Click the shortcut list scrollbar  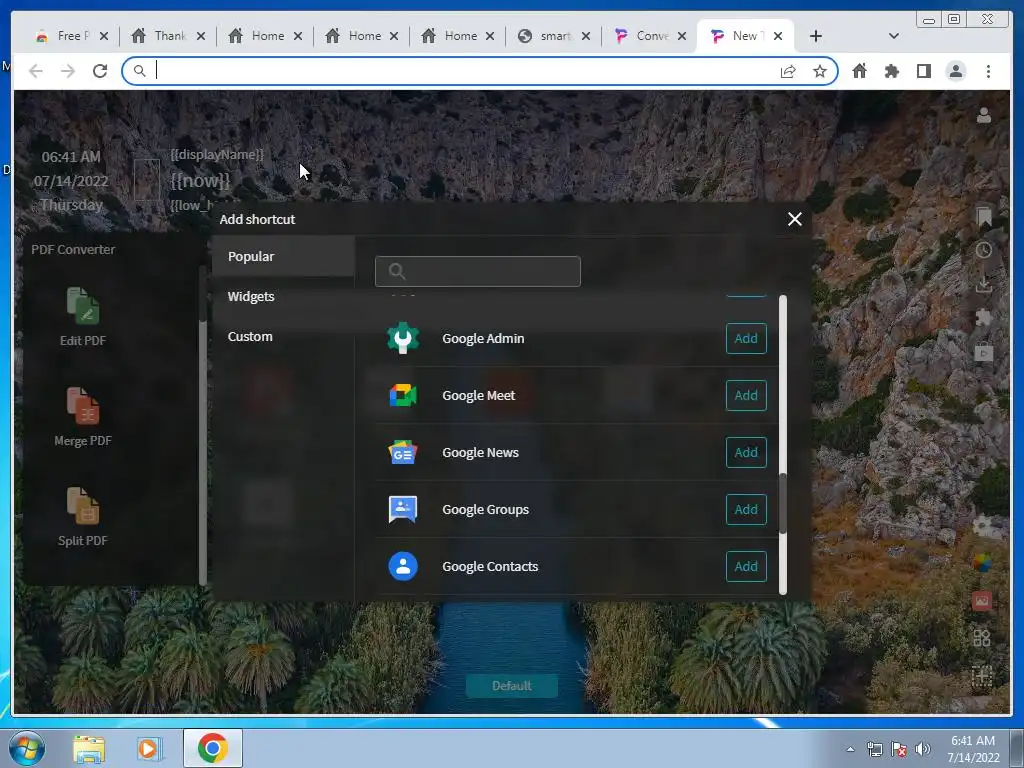click(x=782, y=503)
